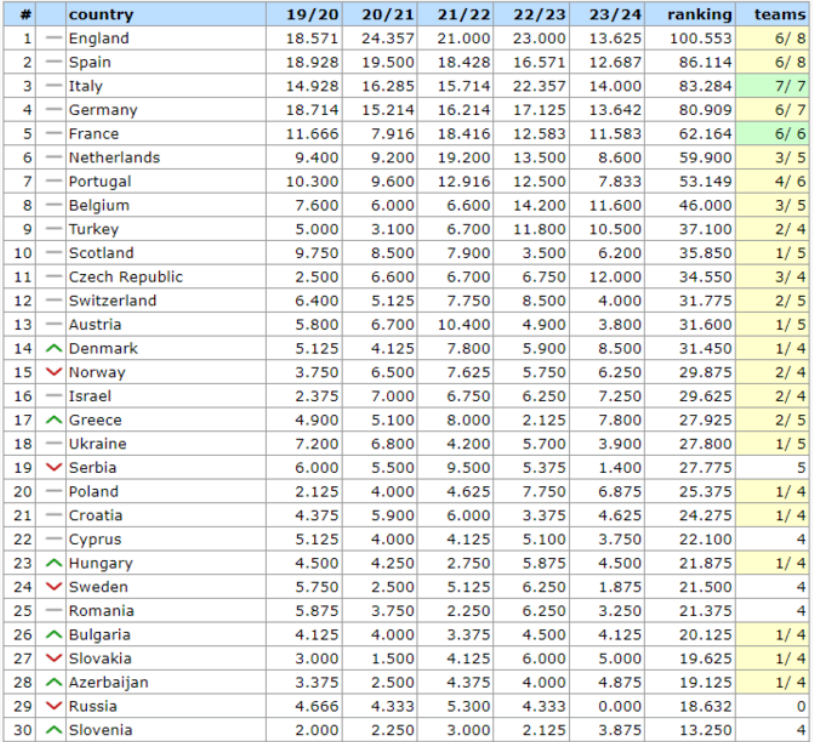Click the 23/24 season column header
This screenshot has width=813, height=742.
coord(607,14)
